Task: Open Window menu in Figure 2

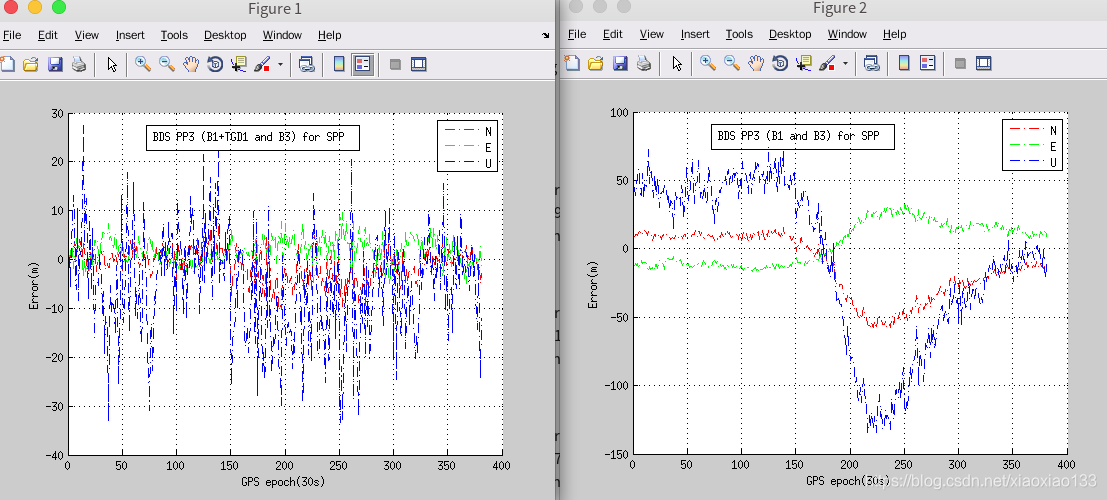Action: click(x=846, y=34)
